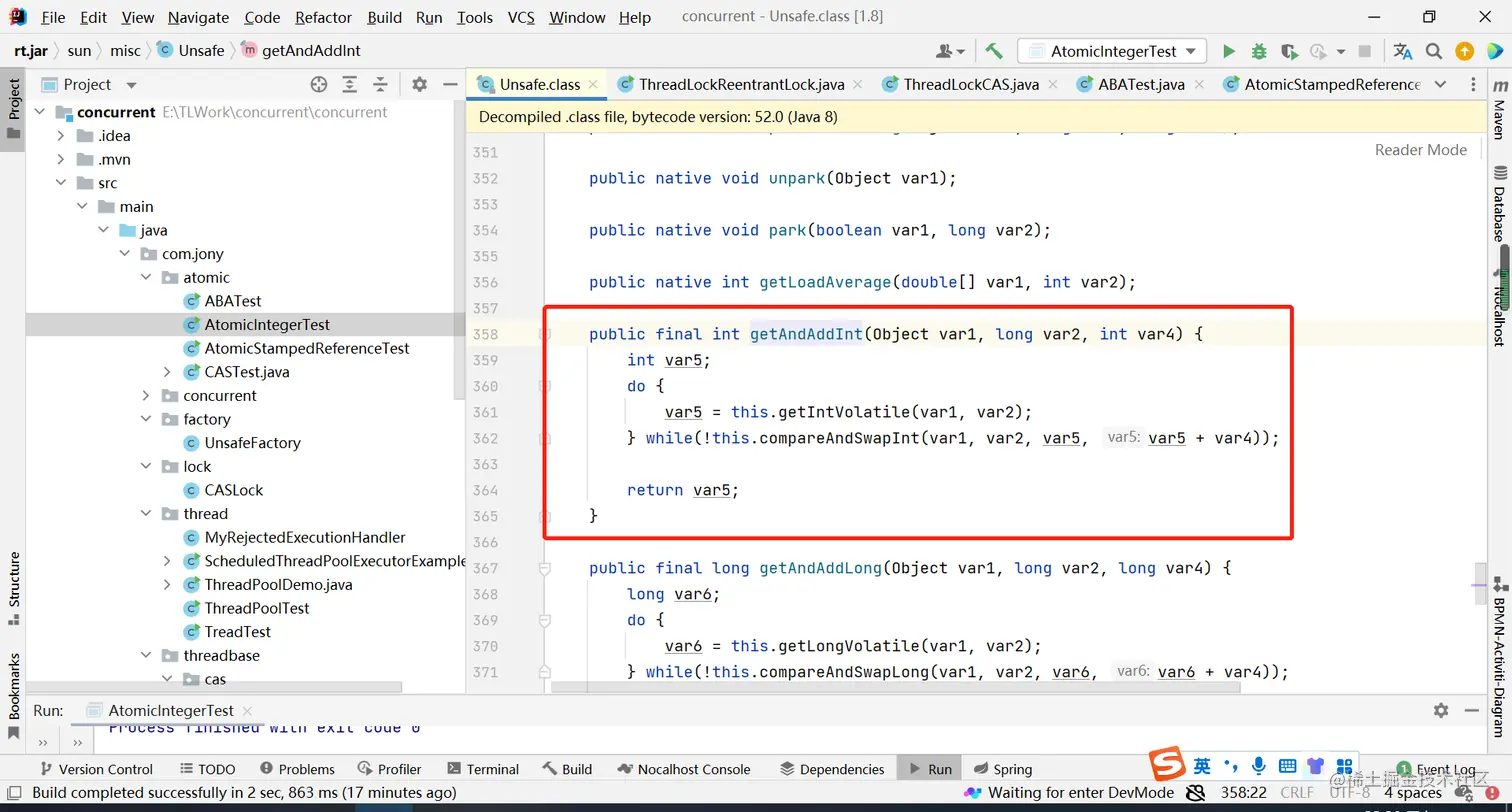Toggle Reader Mode in the editor
Image resolution: width=1512 pixels, height=812 pixels.
[x=1420, y=150]
